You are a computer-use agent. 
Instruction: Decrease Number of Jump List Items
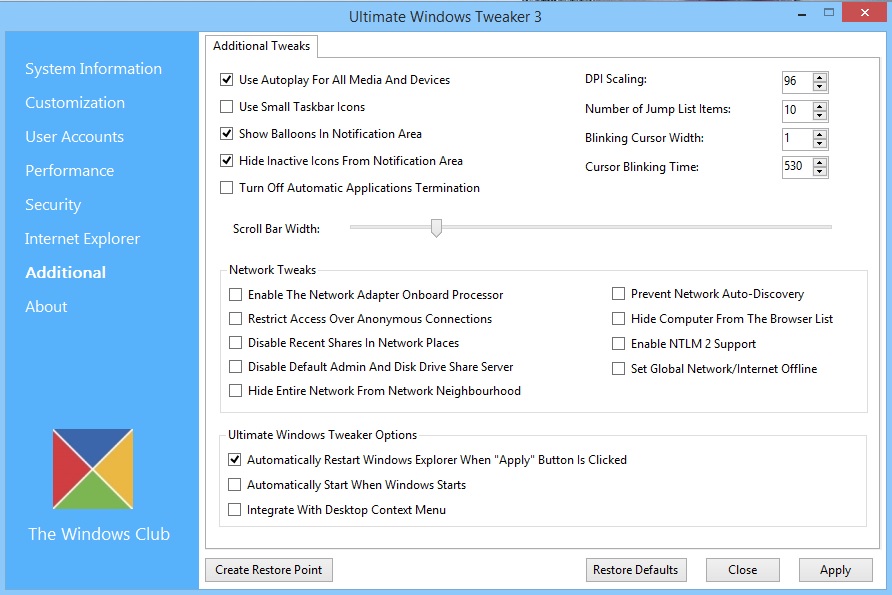tap(819, 115)
